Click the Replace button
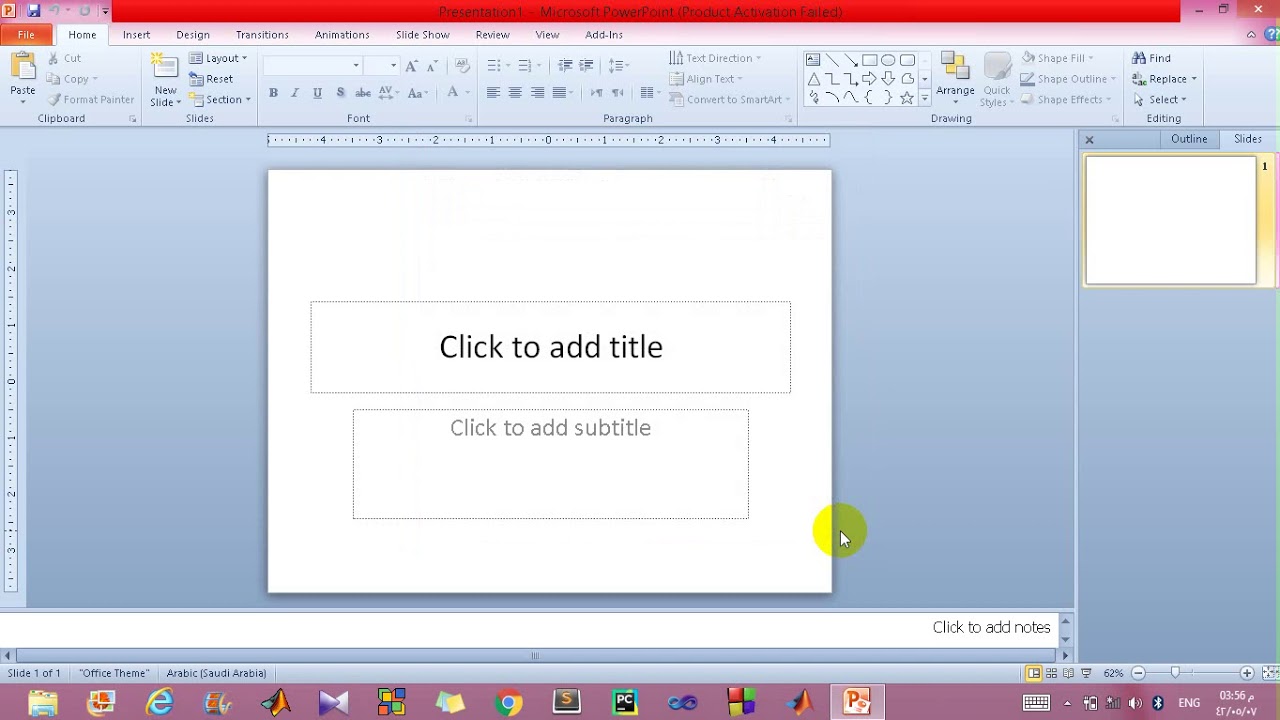Image resolution: width=1280 pixels, height=720 pixels. (x=1165, y=79)
